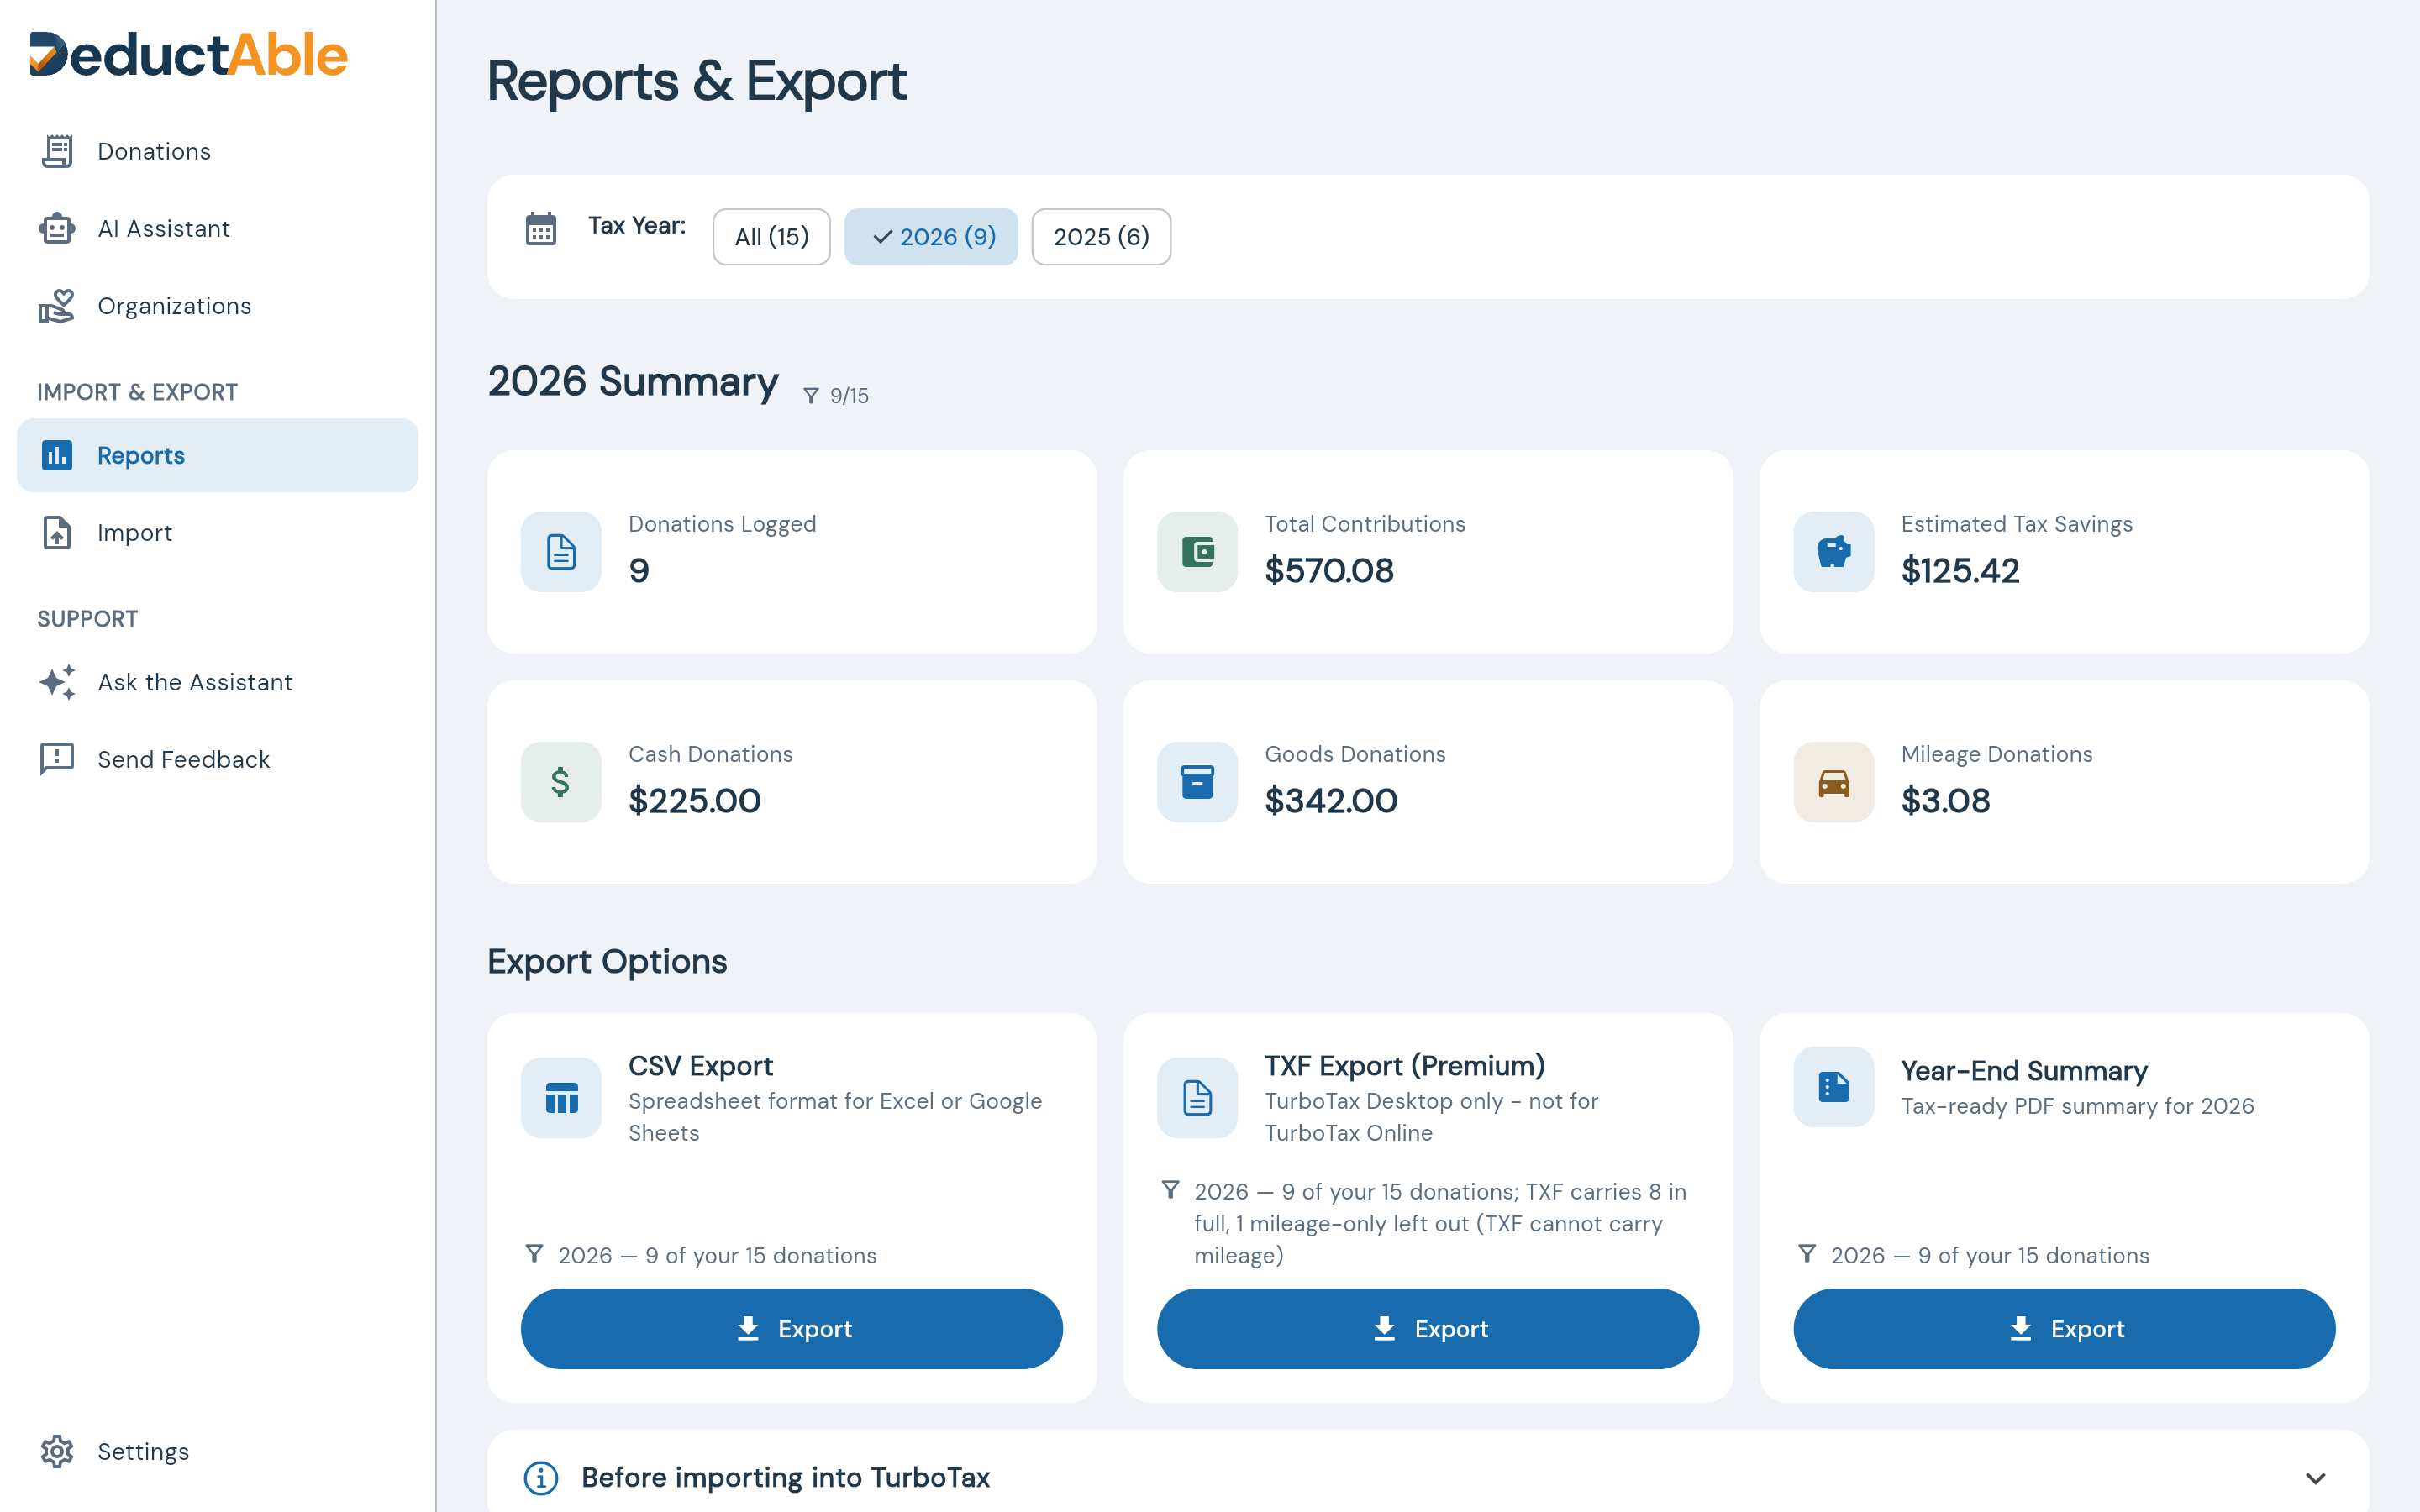Export the Year-End Summary PDF

tap(2064, 1329)
